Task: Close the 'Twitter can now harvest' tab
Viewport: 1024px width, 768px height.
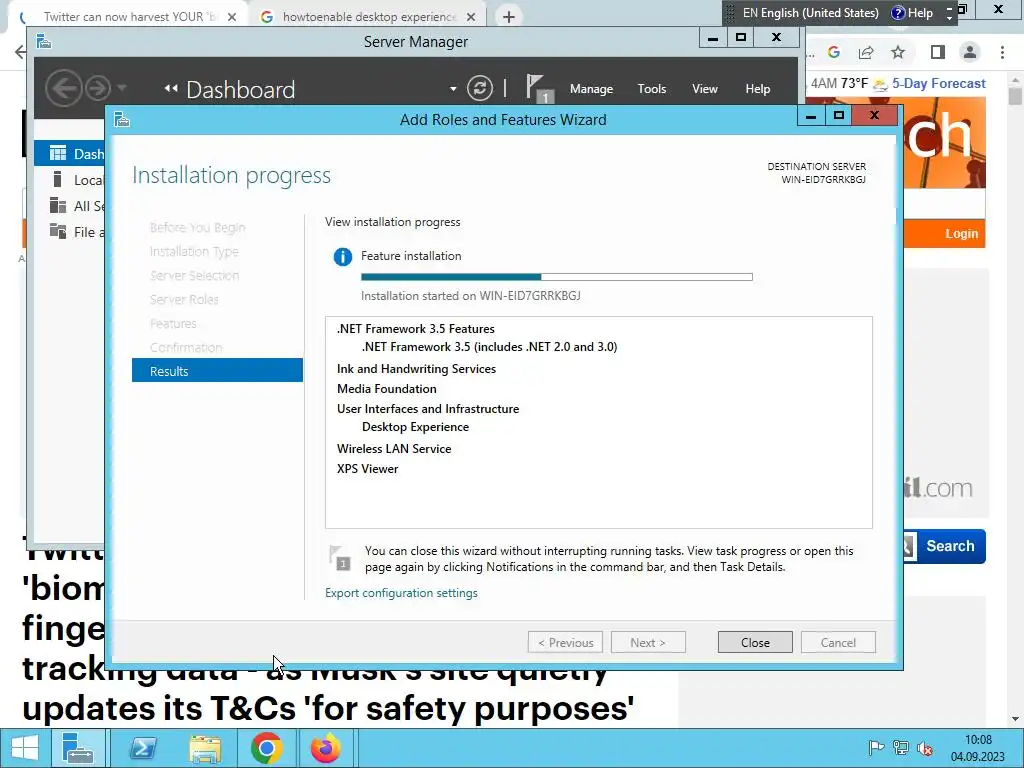Action: coord(232,17)
